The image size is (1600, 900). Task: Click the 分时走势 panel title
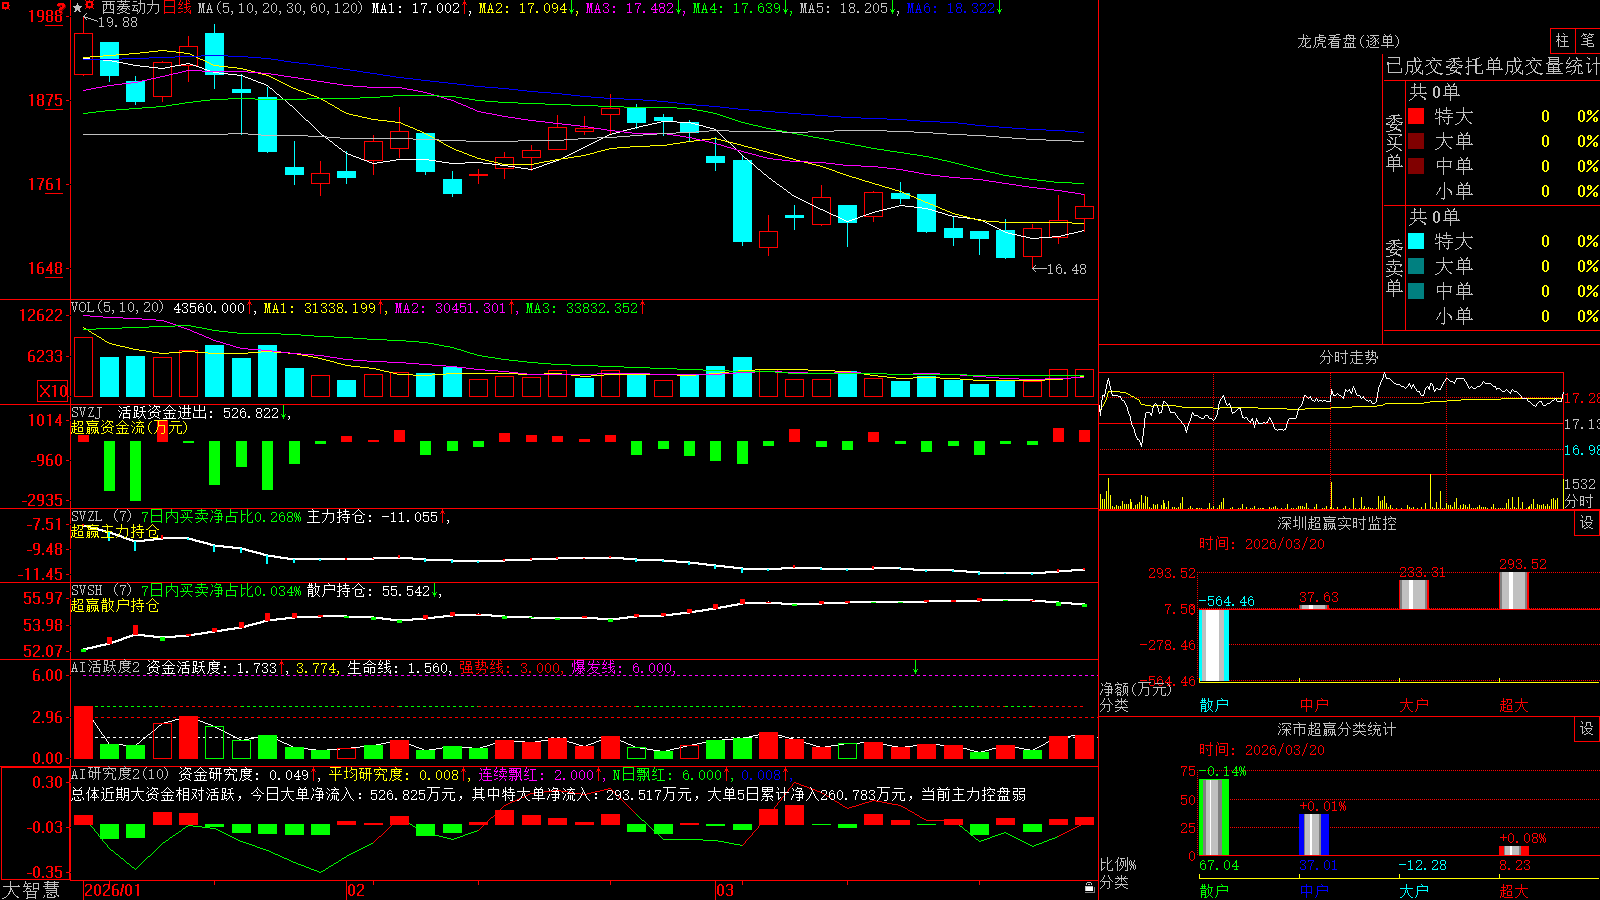pos(1348,357)
